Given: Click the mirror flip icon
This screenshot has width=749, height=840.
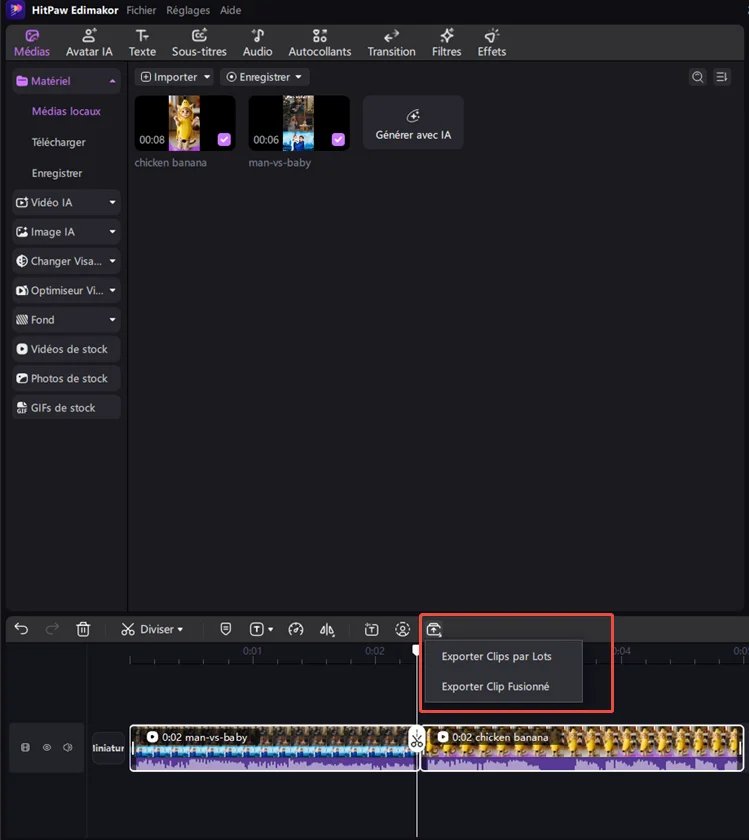Looking at the screenshot, I should pyautogui.click(x=327, y=629).
